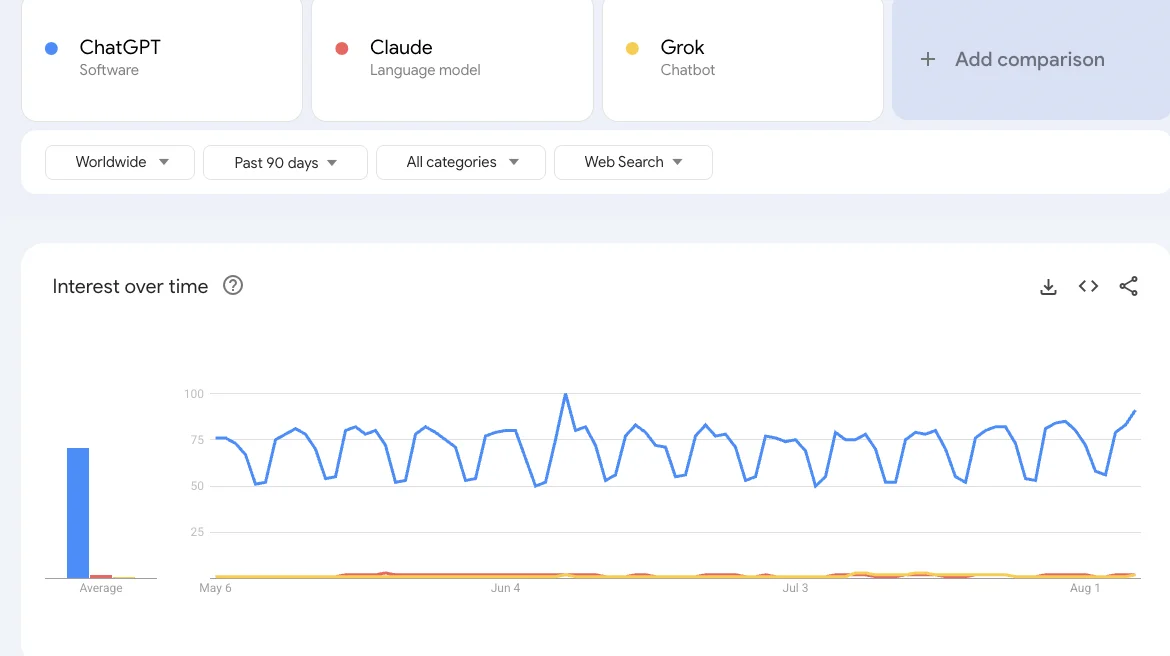Click the embed code icon
Image resolution: width=1170 pixels, height=656 pixels.
click(x=1088, y=287)
